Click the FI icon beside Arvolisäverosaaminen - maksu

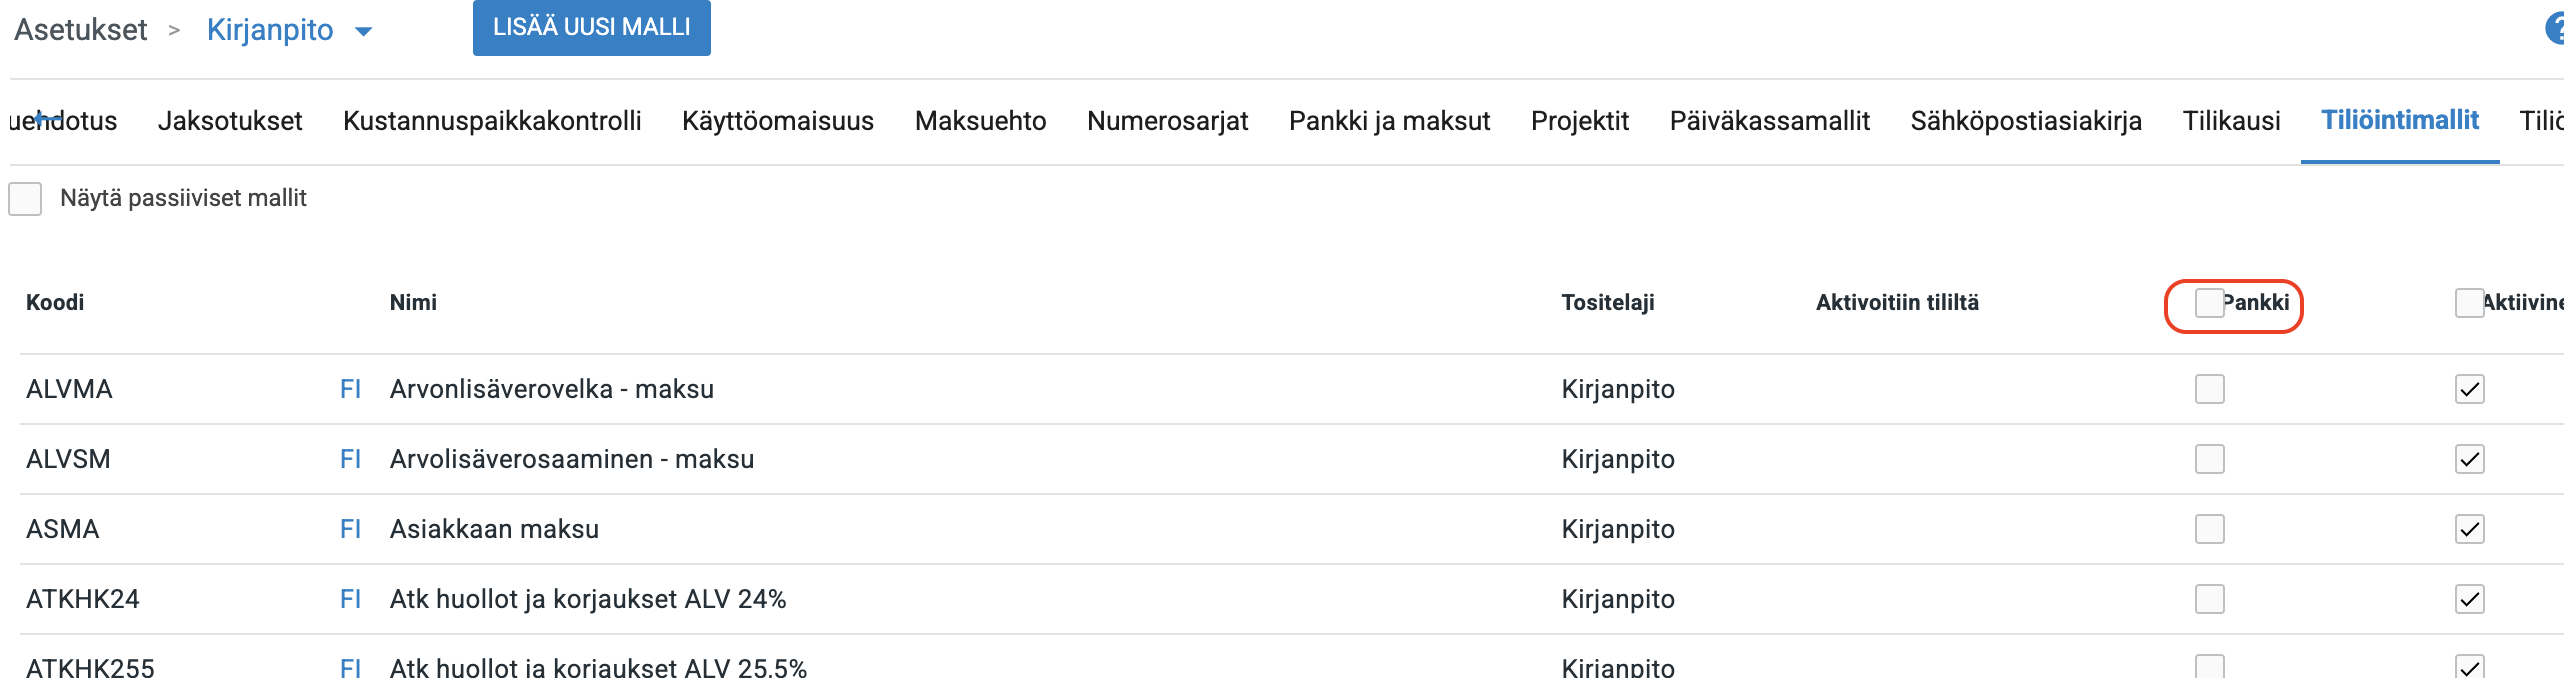[351, 458]
